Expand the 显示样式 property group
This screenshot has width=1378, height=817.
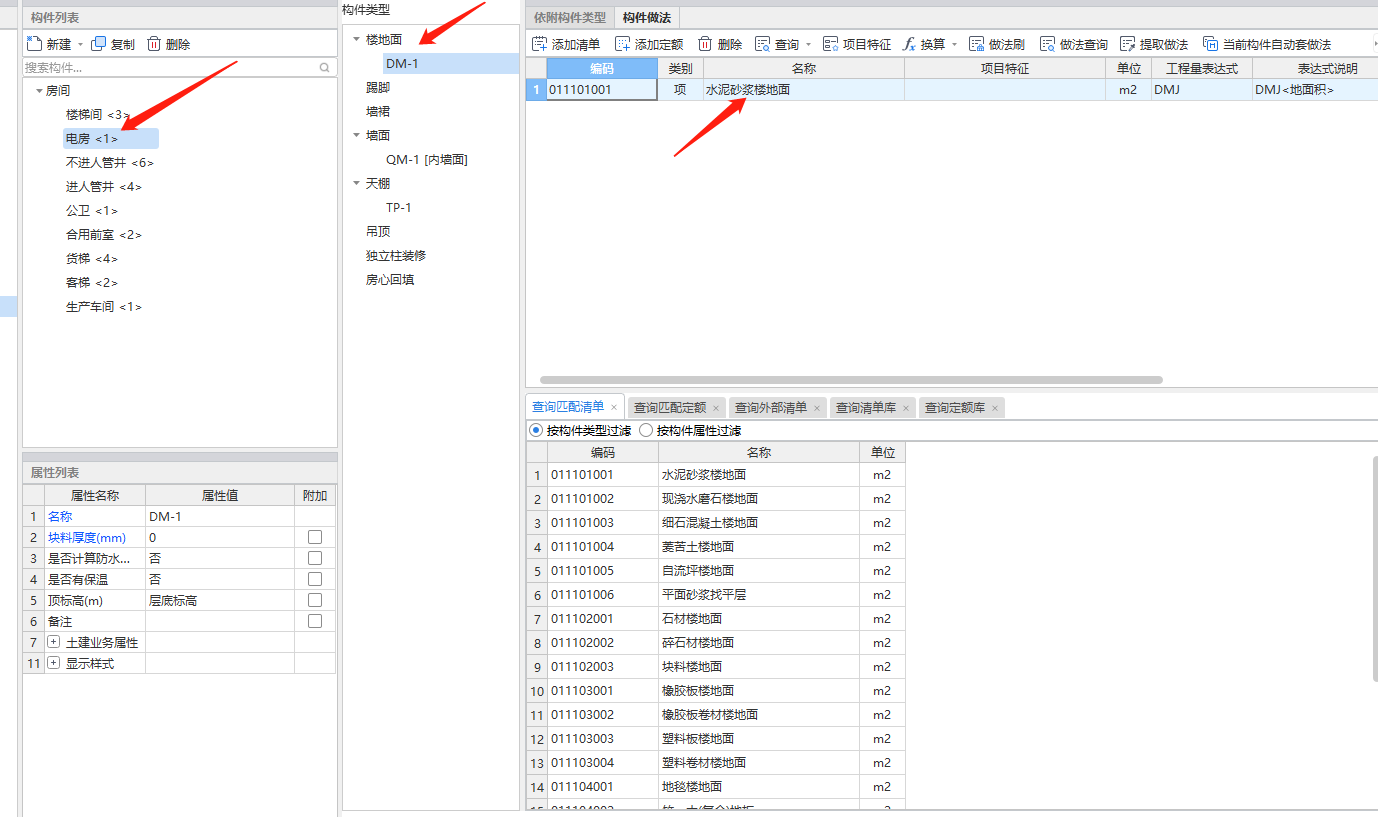(54, 663)
